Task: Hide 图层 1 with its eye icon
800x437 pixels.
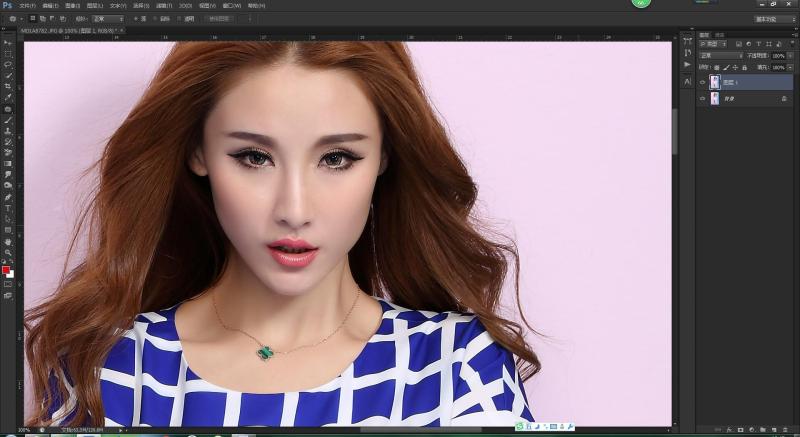Action: tap(703, 82)
